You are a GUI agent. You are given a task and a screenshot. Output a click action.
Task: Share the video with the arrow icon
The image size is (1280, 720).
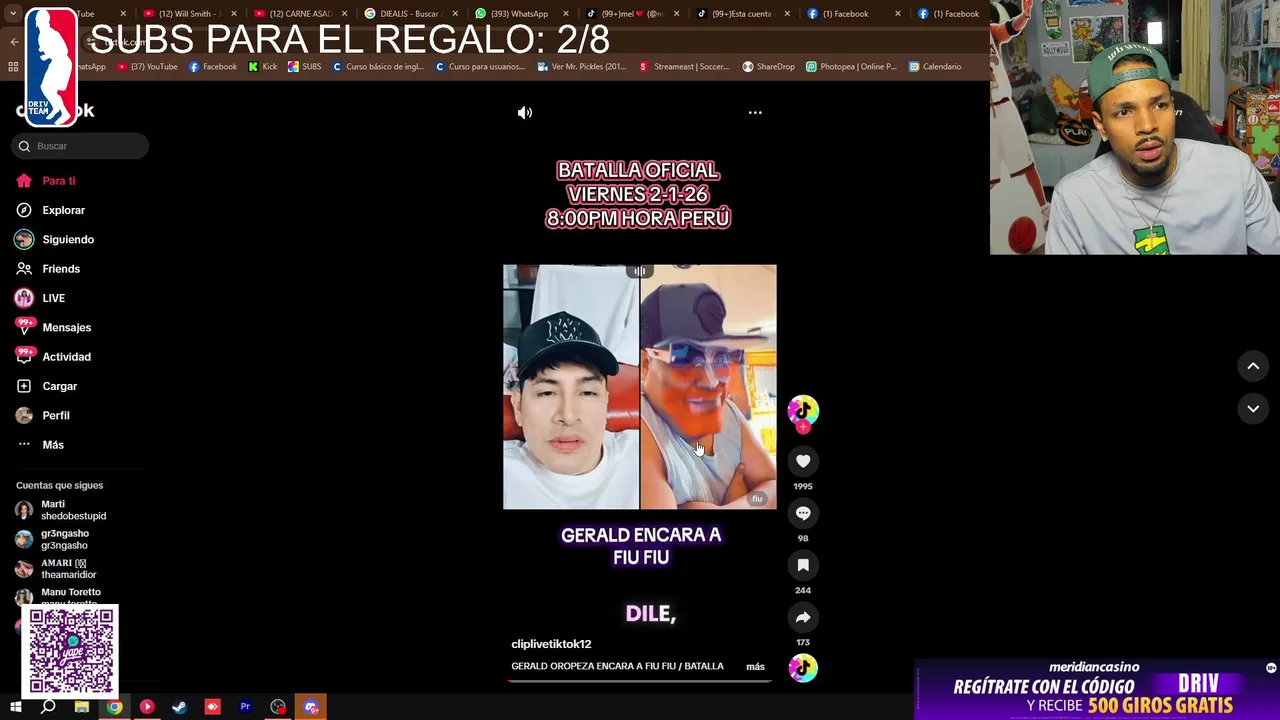tap(803, 617)
